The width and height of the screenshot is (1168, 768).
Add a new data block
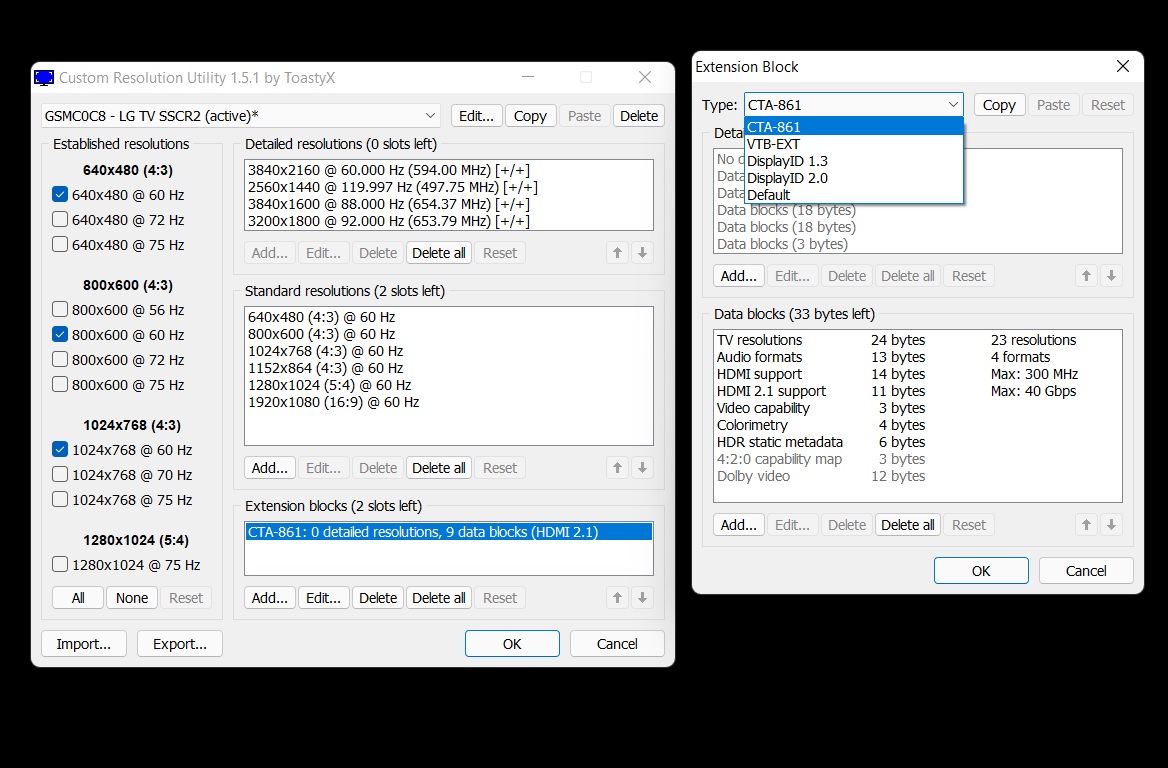(x=739, y=524)
